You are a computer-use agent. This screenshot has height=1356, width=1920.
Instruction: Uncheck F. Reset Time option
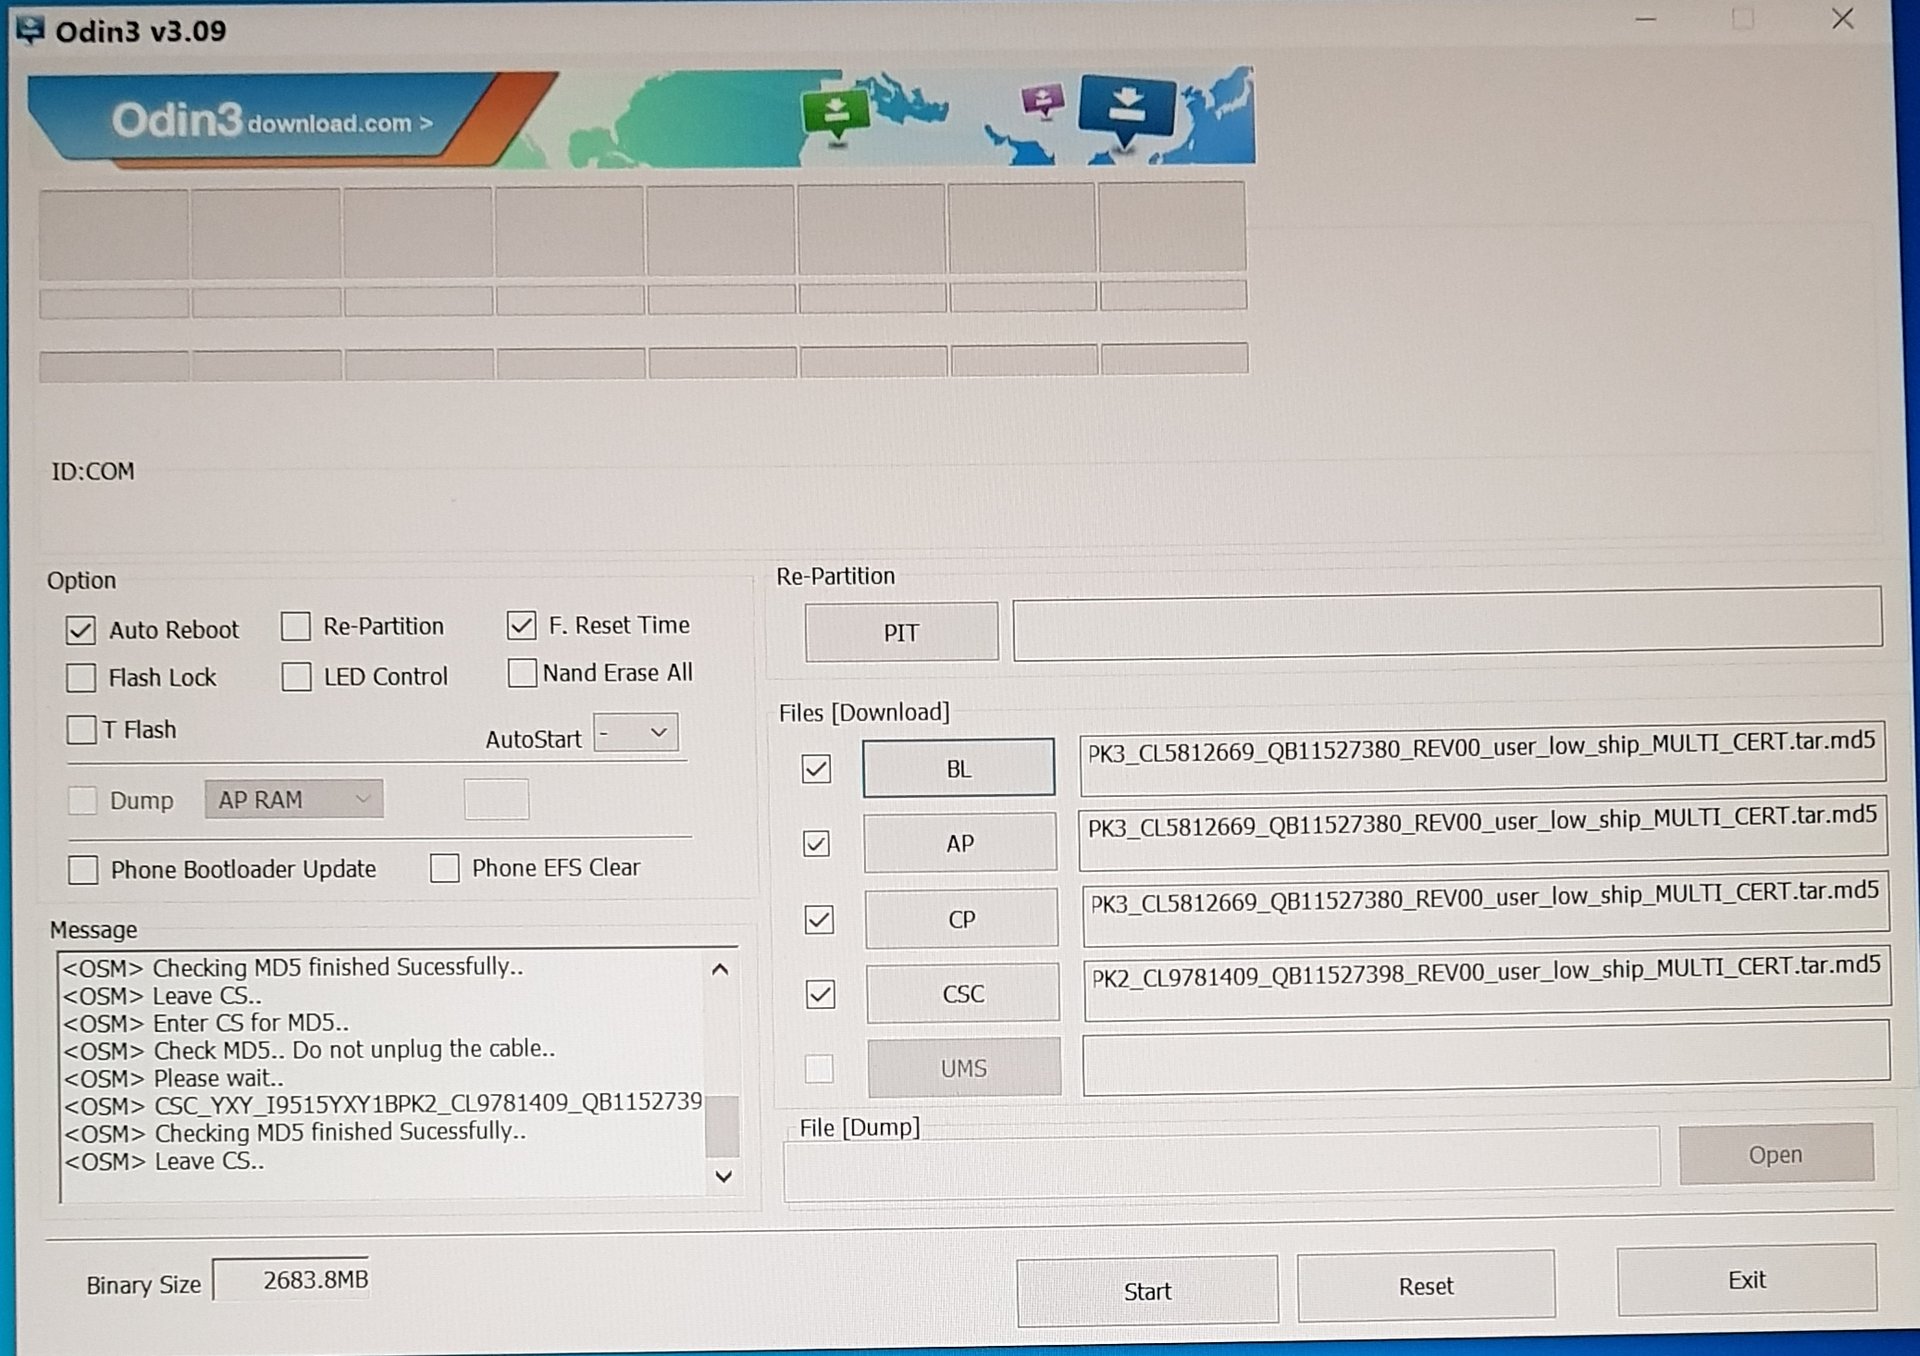click(x=522, y=626)
